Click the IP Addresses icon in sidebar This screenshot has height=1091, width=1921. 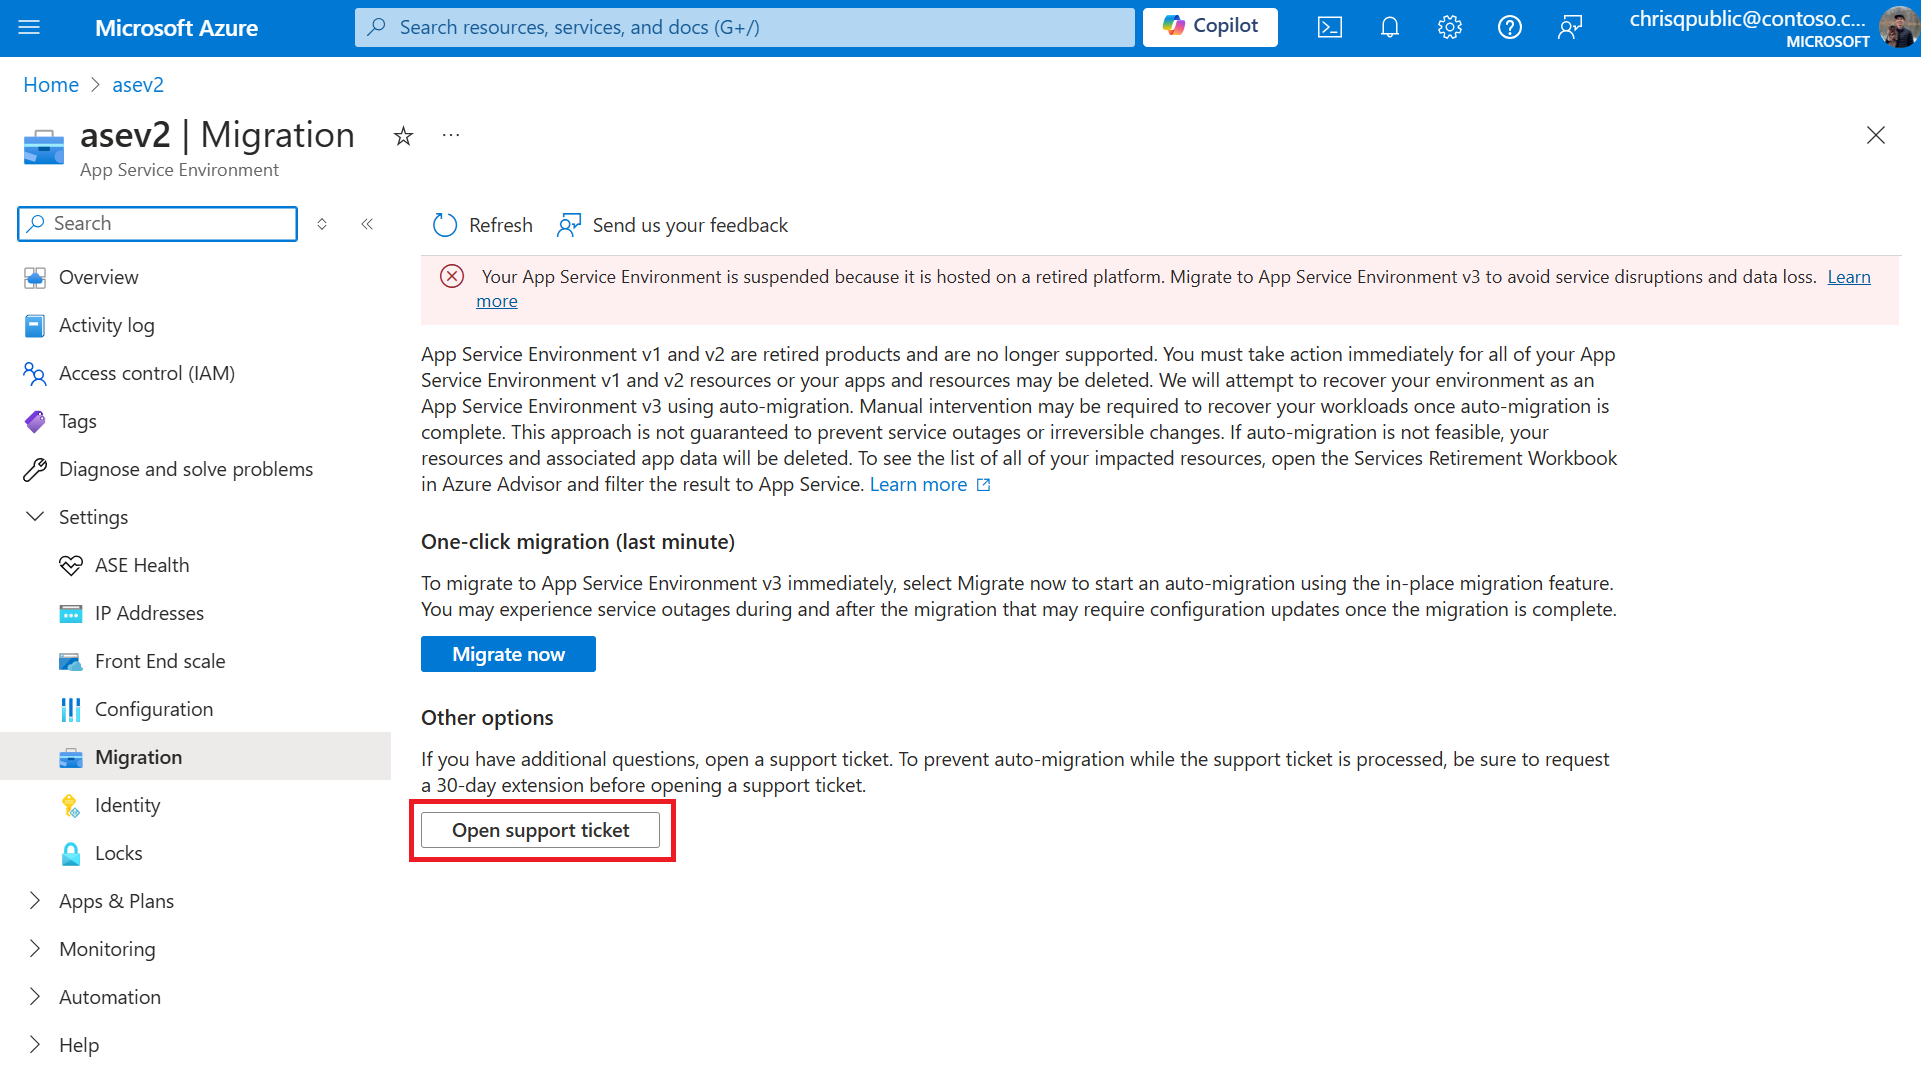70,612
